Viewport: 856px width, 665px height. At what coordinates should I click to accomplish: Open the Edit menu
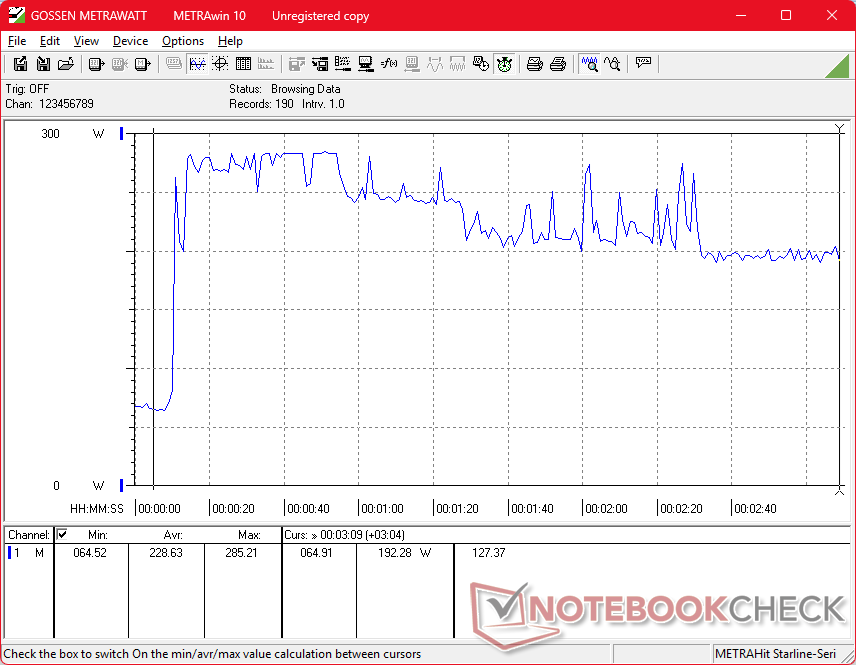[50, 41]
